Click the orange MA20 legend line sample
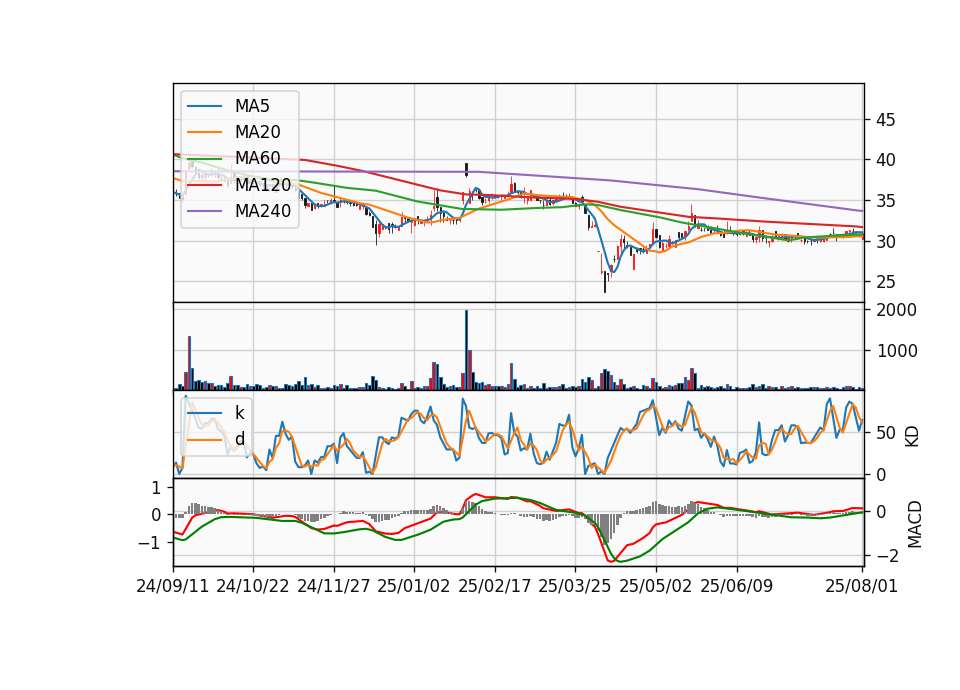The image size is (960, 690). (204, 133)
